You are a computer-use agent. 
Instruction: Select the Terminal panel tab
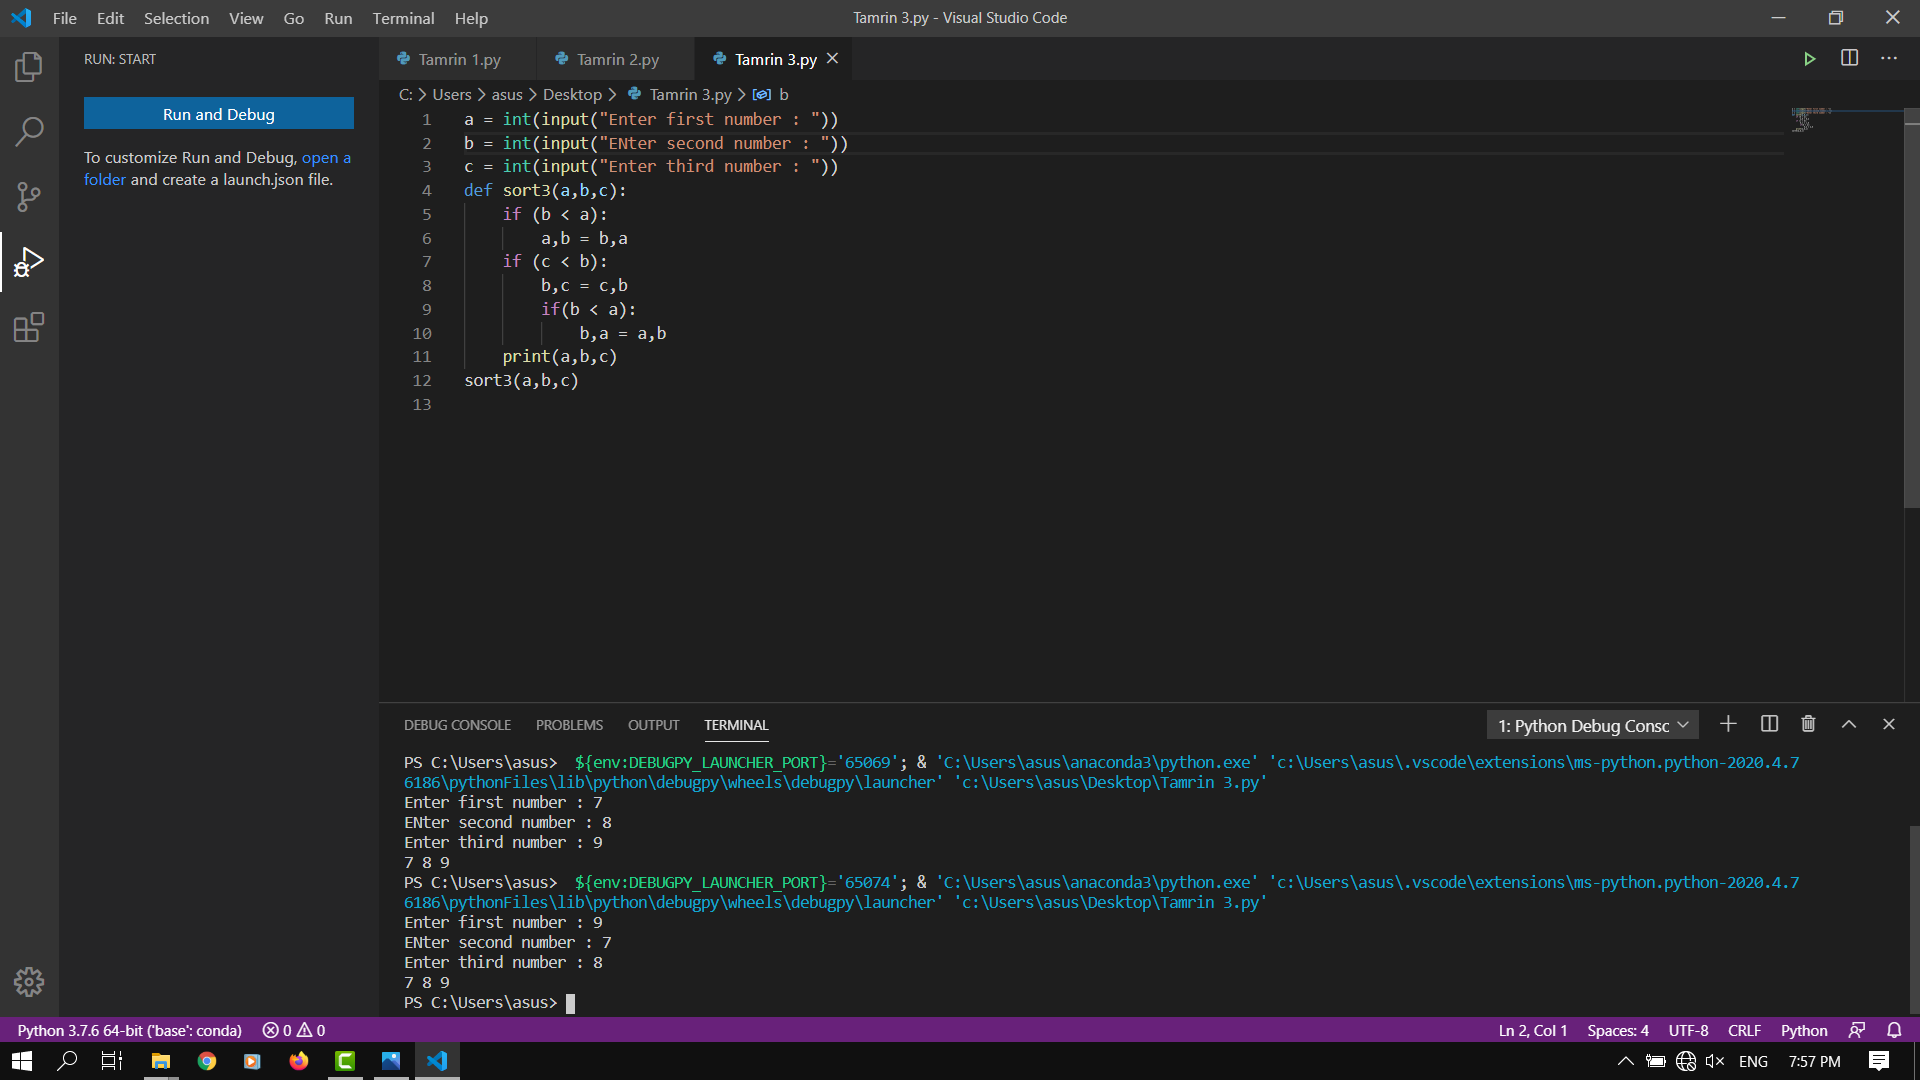[736, 725]
